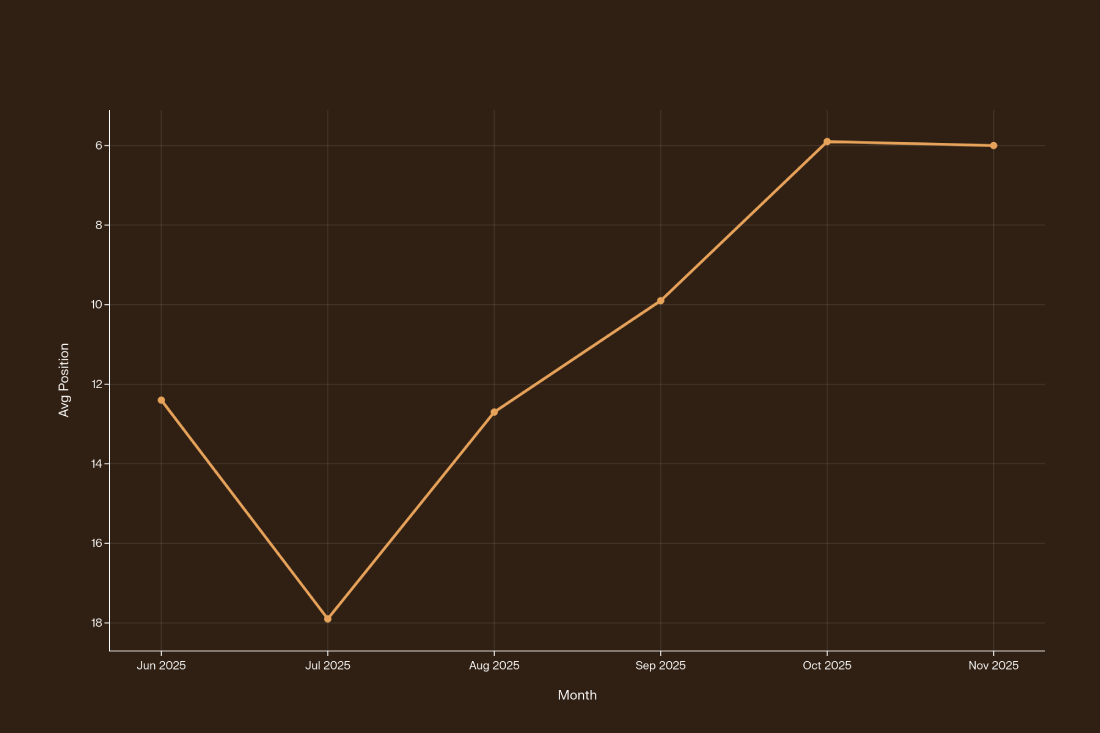Click the Nov 2025 data point
This screenshot has width=1100, height=733.
[x=993, y=146]
